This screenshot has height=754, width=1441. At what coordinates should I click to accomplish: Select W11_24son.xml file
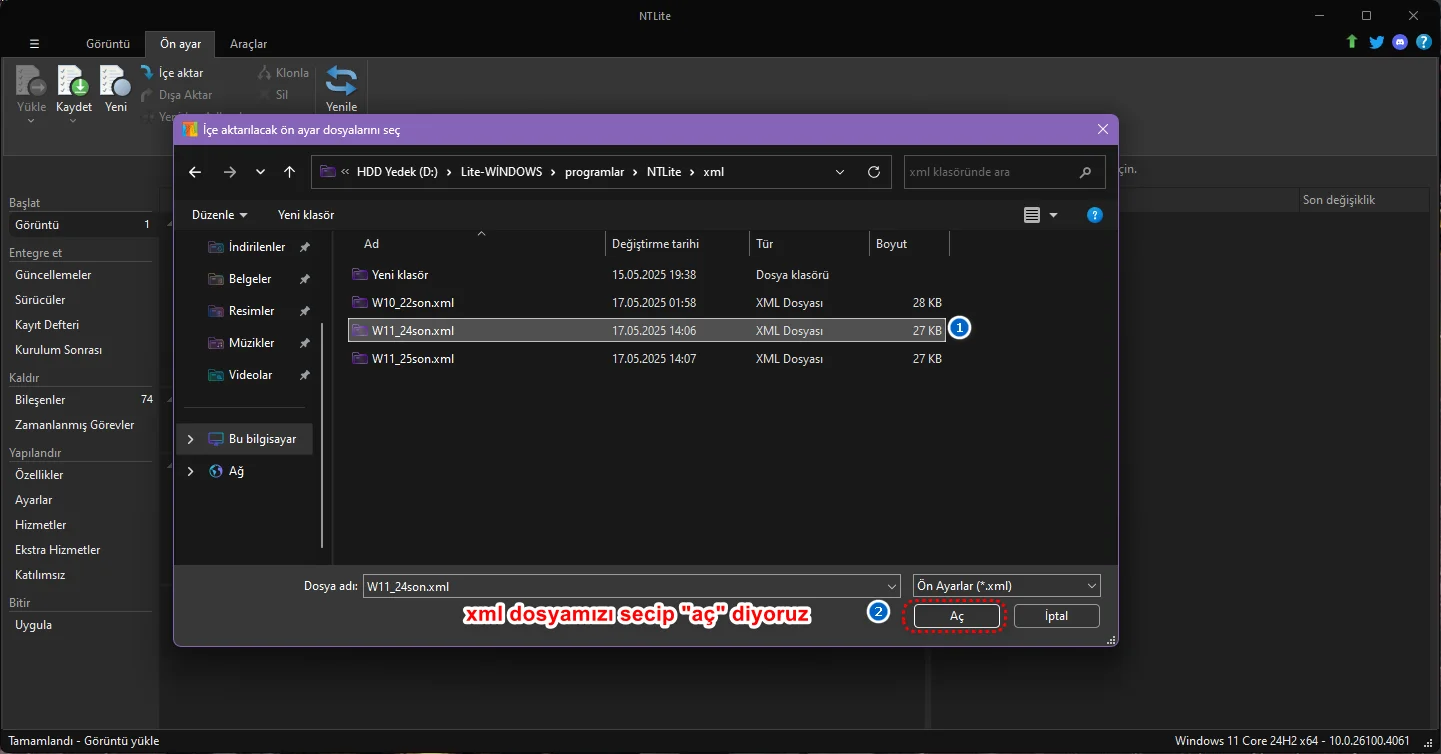point(646,330)
